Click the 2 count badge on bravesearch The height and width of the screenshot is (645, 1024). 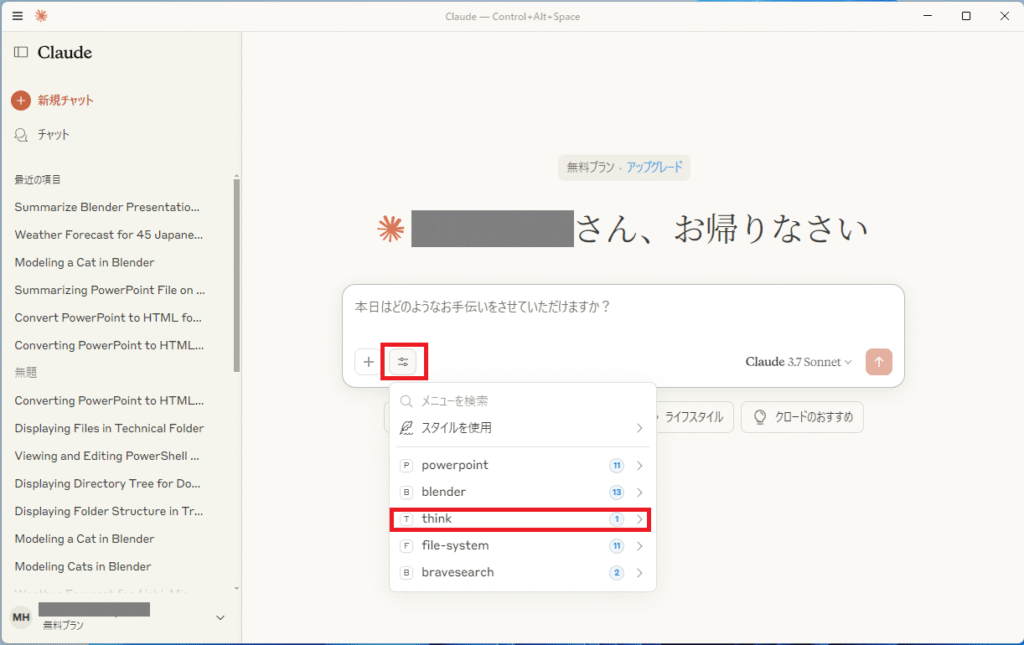pyautogui.click(x=616, y=573)
